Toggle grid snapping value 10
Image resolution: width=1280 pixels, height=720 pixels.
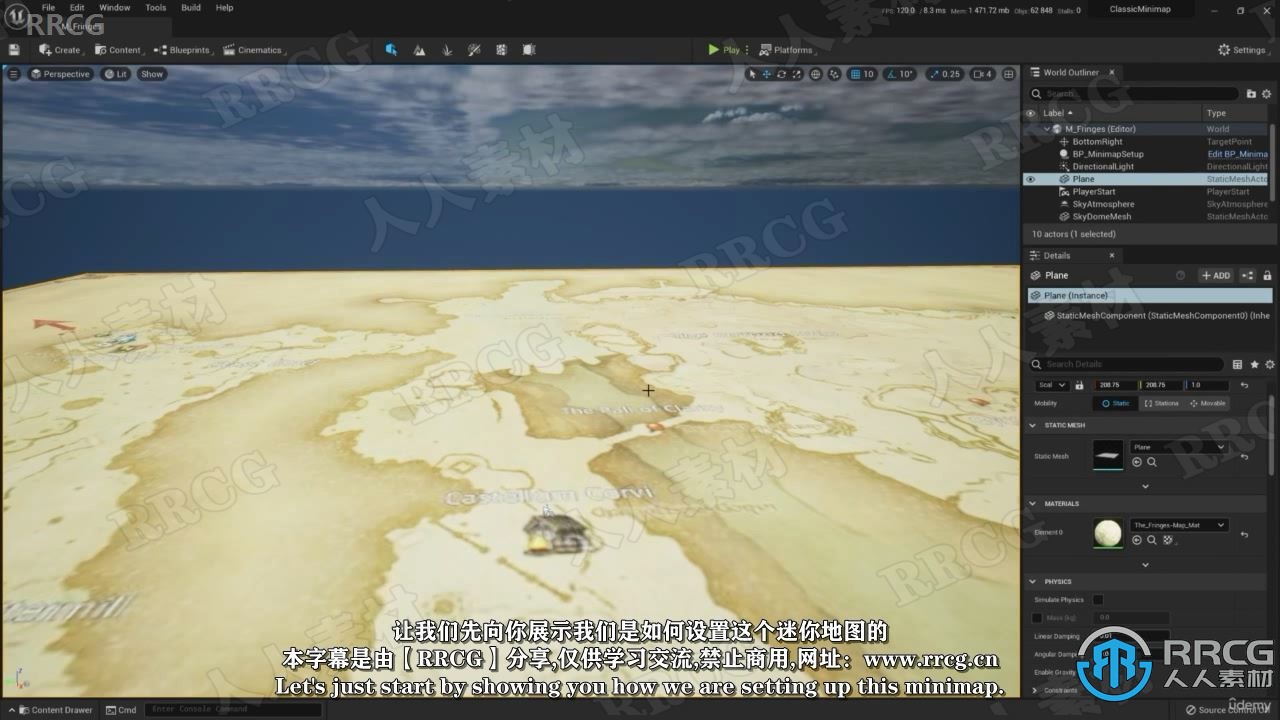tap(862, 74)
